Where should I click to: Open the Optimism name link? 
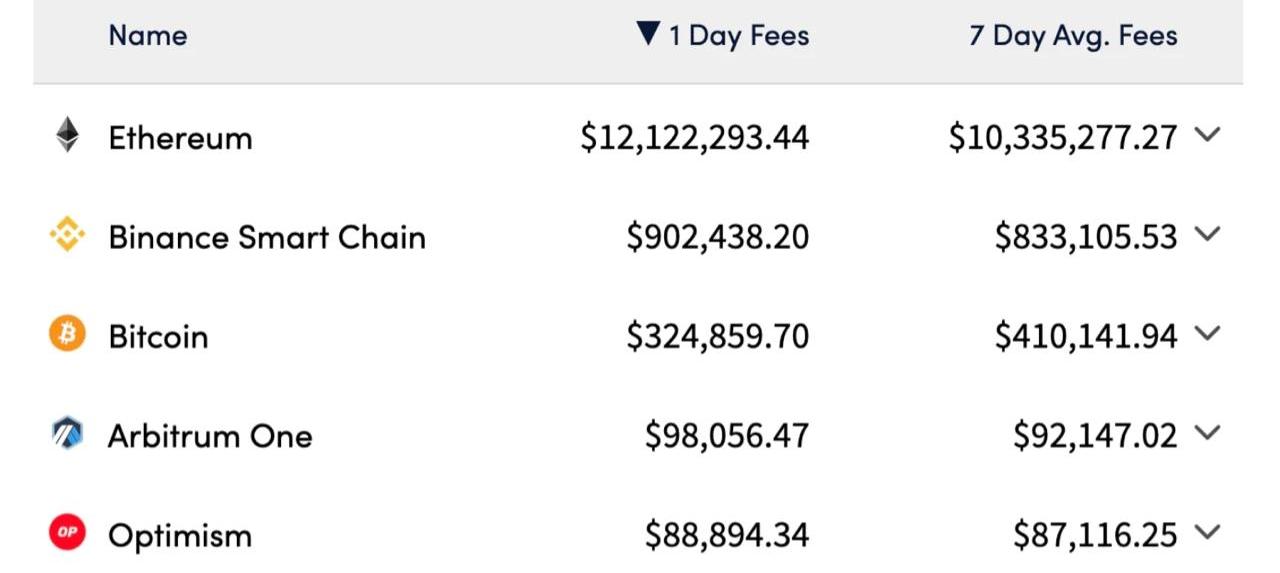click(180, 536)
